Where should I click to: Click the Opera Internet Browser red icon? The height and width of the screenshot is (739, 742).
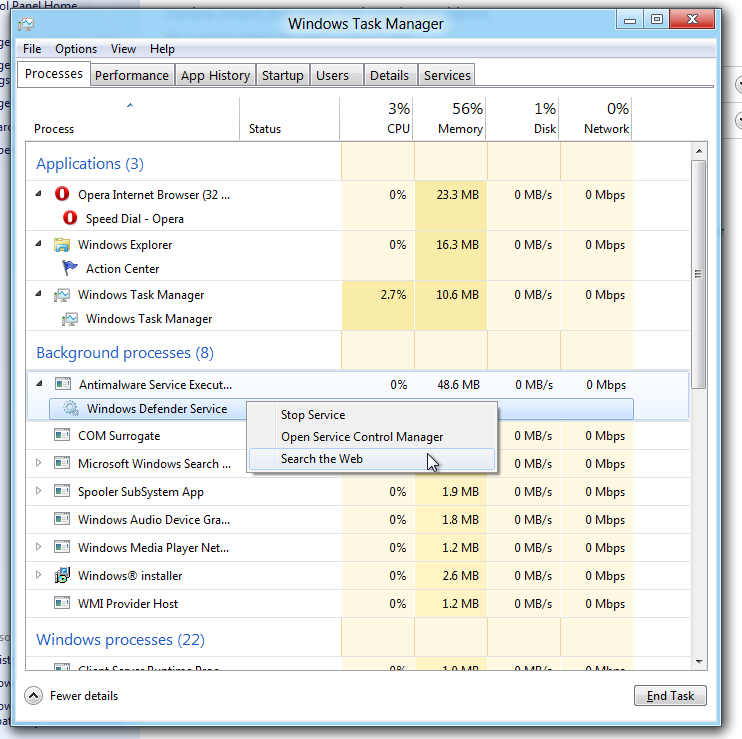pyautogui.click(x=62, y=194)
